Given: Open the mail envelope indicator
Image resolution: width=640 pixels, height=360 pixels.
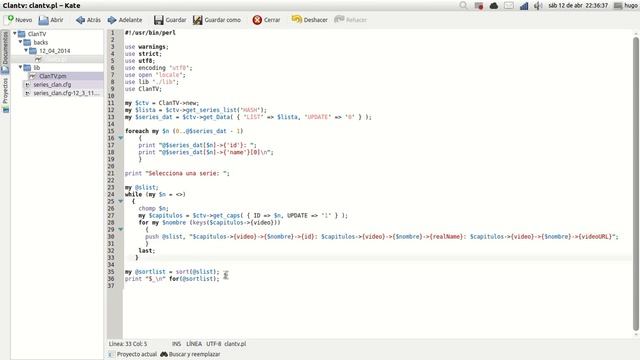Looking at the screenshot, I should click(x=509, y=6).
